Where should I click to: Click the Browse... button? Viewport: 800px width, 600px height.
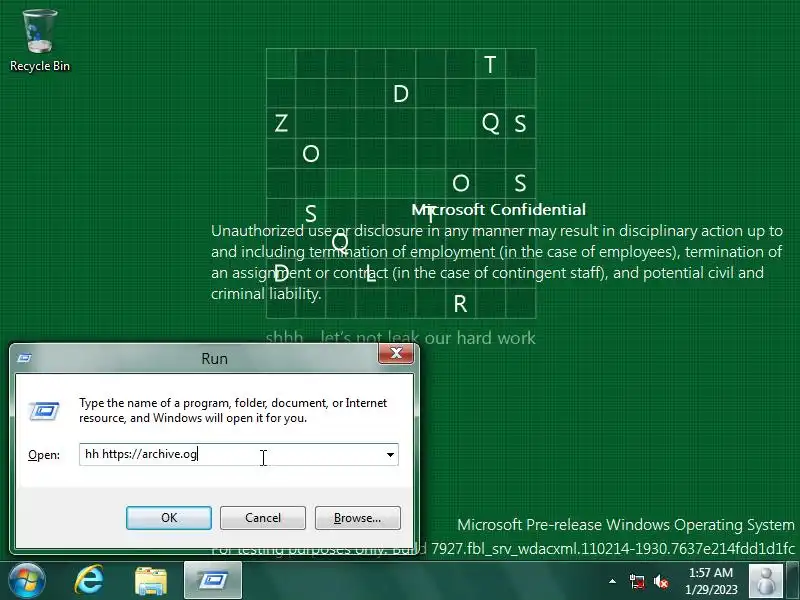(358, 518)
